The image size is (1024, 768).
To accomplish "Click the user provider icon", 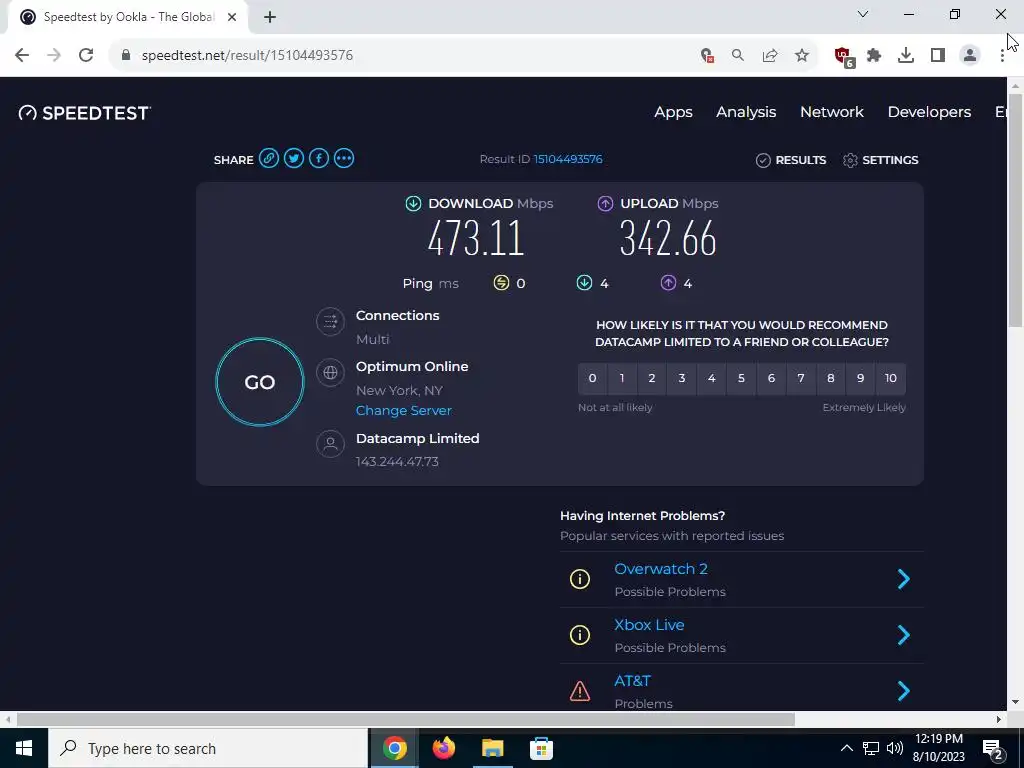I will coord(330,444).
